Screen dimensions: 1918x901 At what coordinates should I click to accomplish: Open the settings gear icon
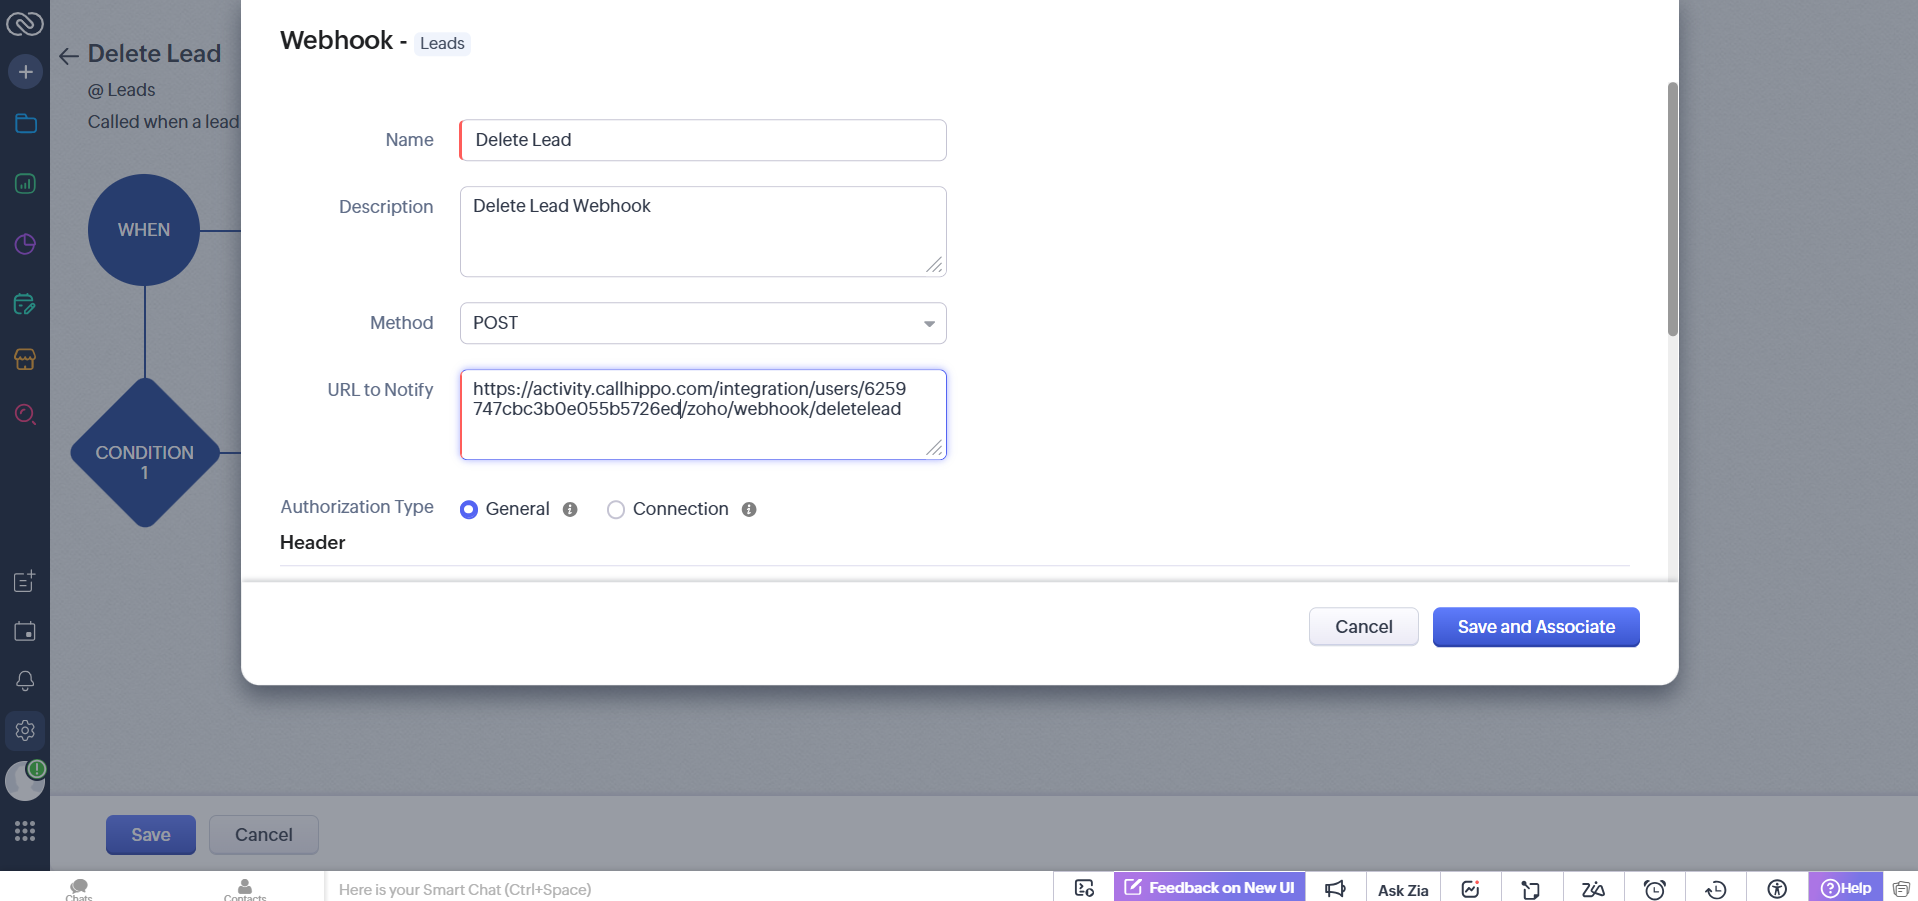(25, 731)
